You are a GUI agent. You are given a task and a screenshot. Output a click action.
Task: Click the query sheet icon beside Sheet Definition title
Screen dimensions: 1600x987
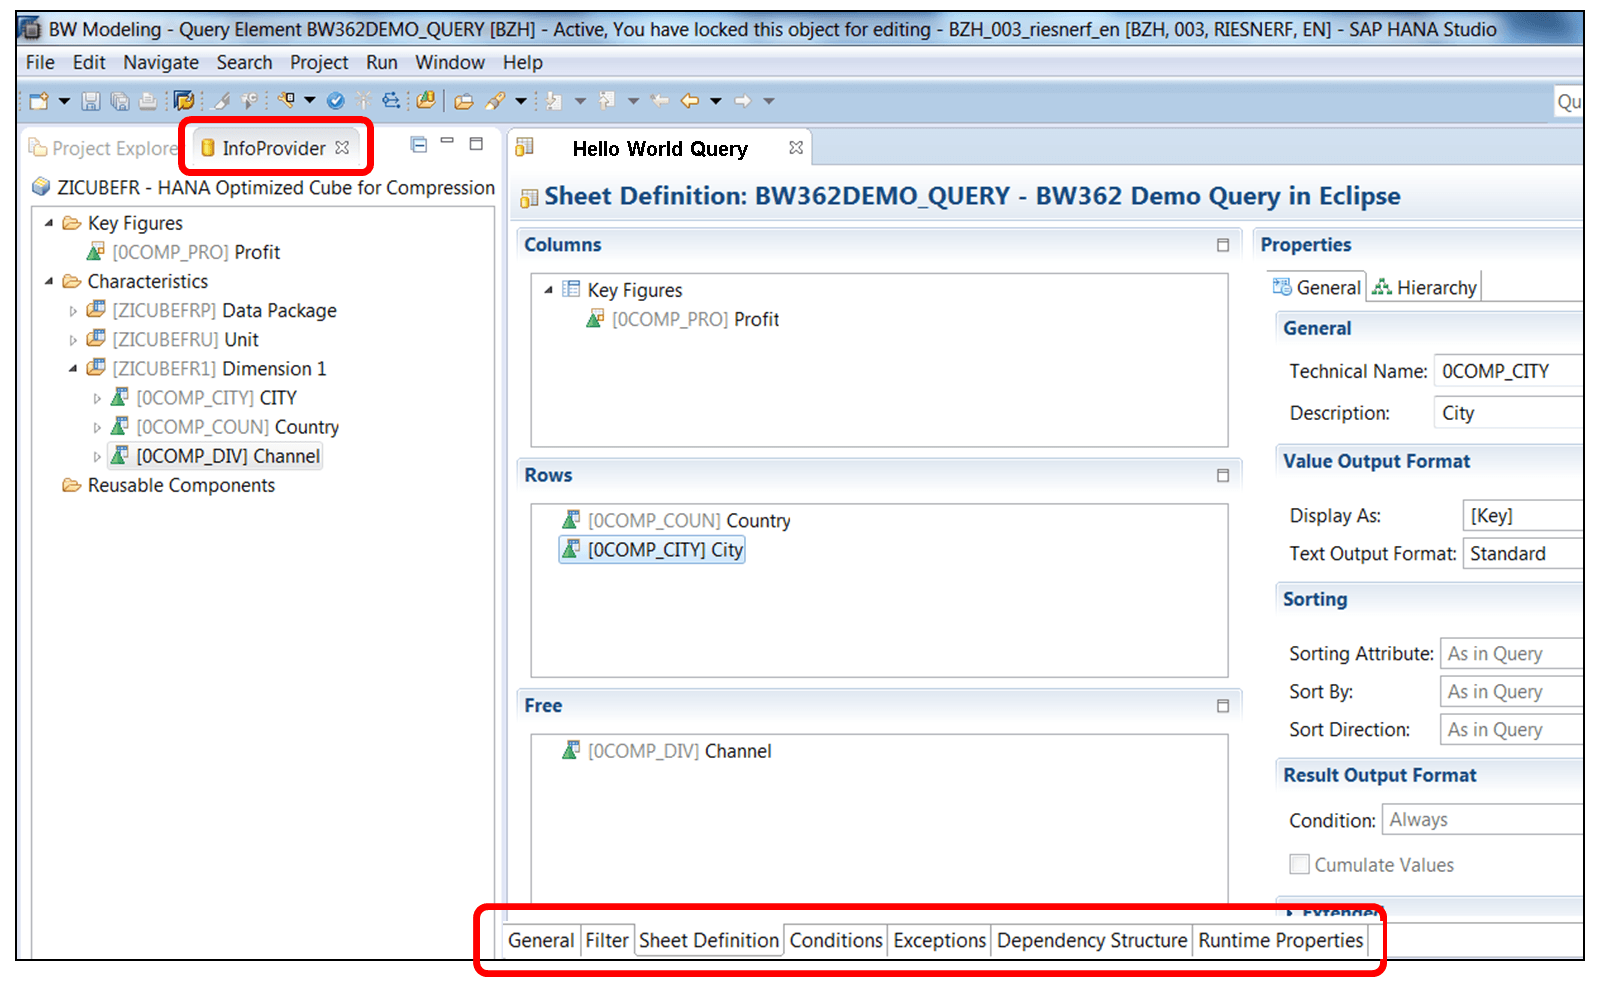(529, 198)
